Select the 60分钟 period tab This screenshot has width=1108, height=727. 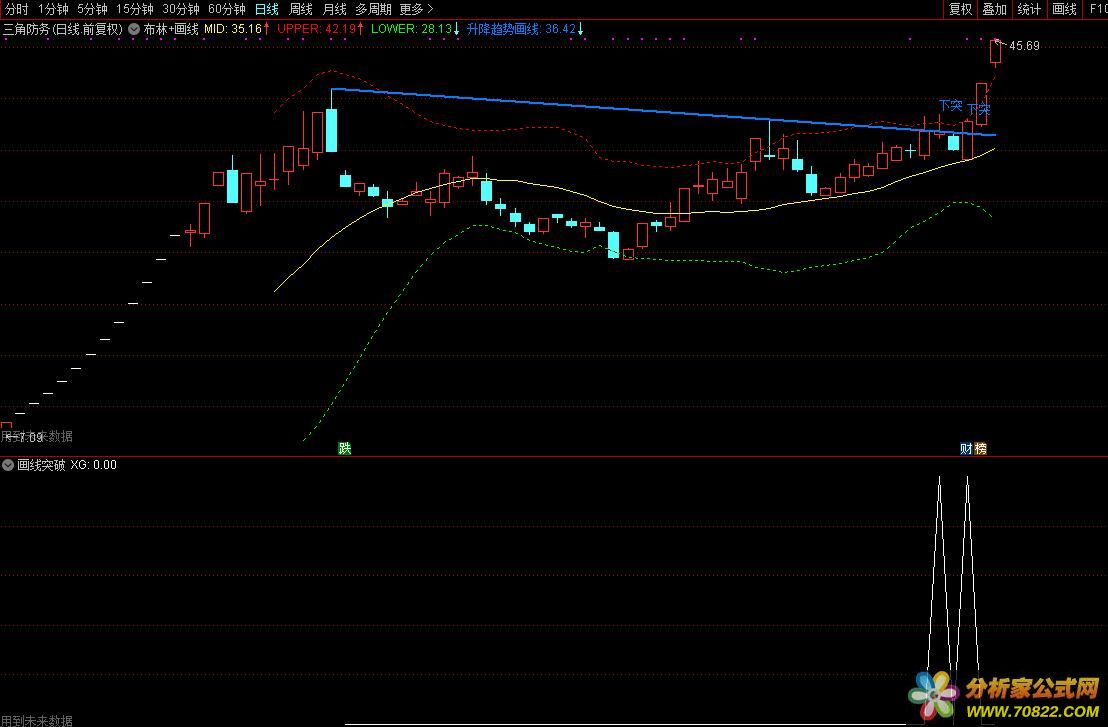pos(226,9)
